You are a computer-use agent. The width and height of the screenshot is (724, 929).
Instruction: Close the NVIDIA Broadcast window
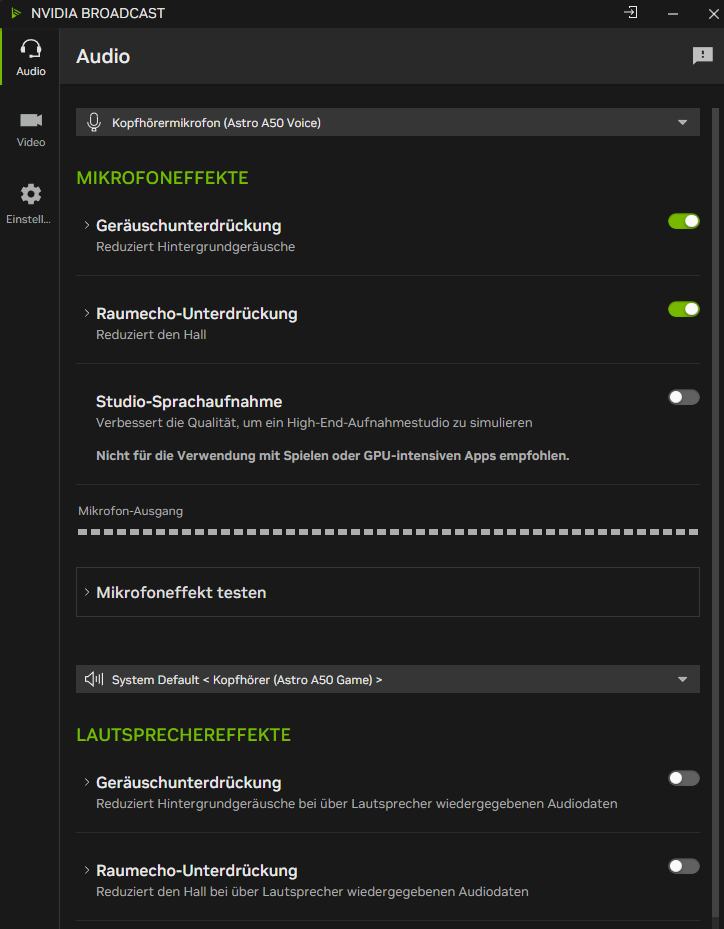(x=713, y=13)
